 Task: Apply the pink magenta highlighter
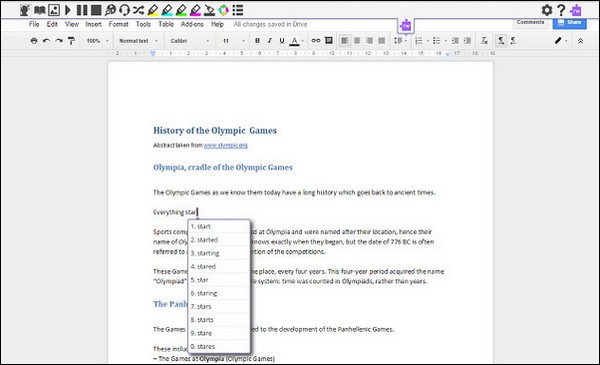click(195, 10)
